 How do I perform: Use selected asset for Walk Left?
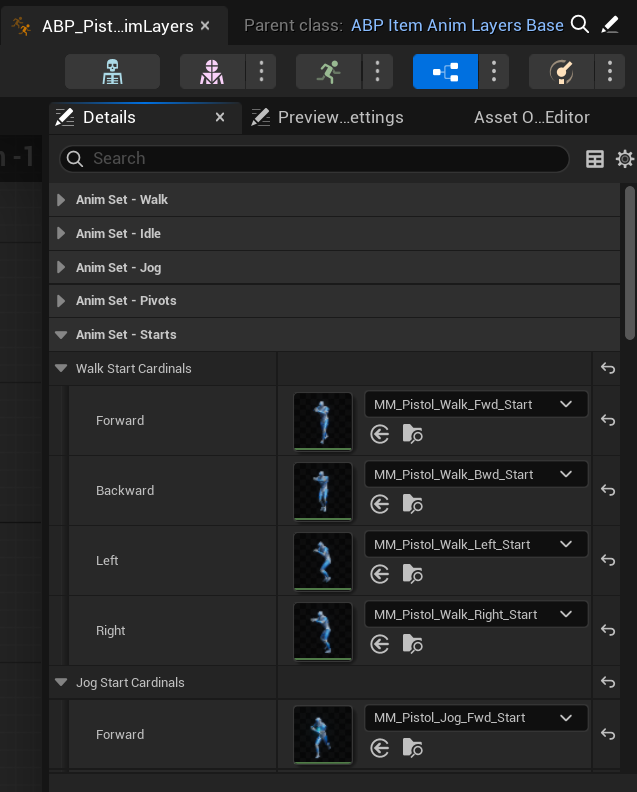[379, 574]
